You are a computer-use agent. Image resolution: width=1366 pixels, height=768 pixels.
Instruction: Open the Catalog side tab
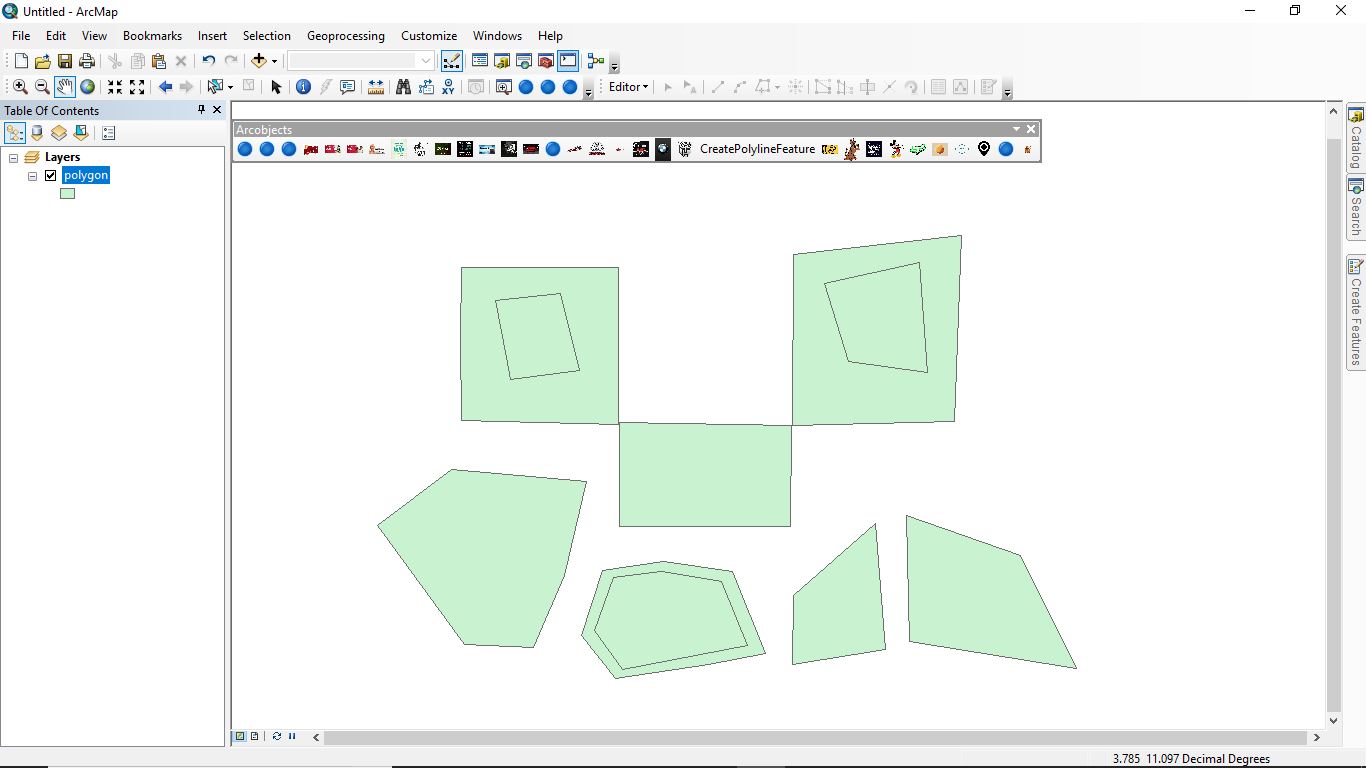point(1356,136)
